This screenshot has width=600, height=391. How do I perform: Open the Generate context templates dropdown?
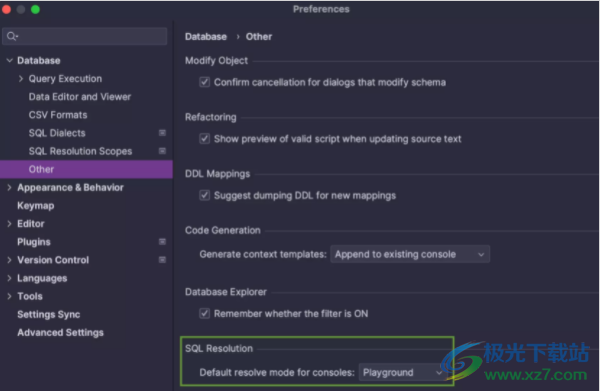[x=410, y=254]
